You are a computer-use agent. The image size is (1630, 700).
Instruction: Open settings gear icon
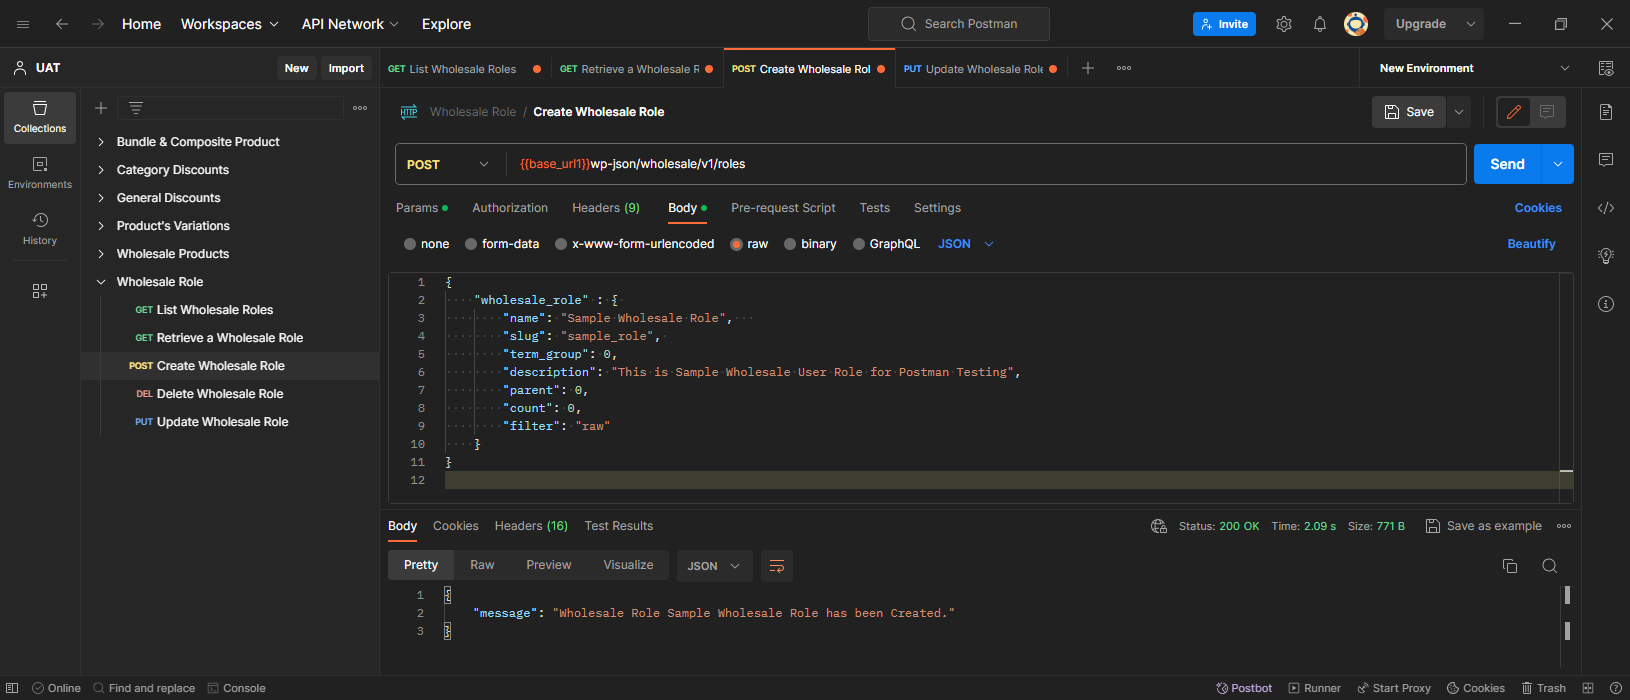pyautogui.click(x=1284, y=24)
